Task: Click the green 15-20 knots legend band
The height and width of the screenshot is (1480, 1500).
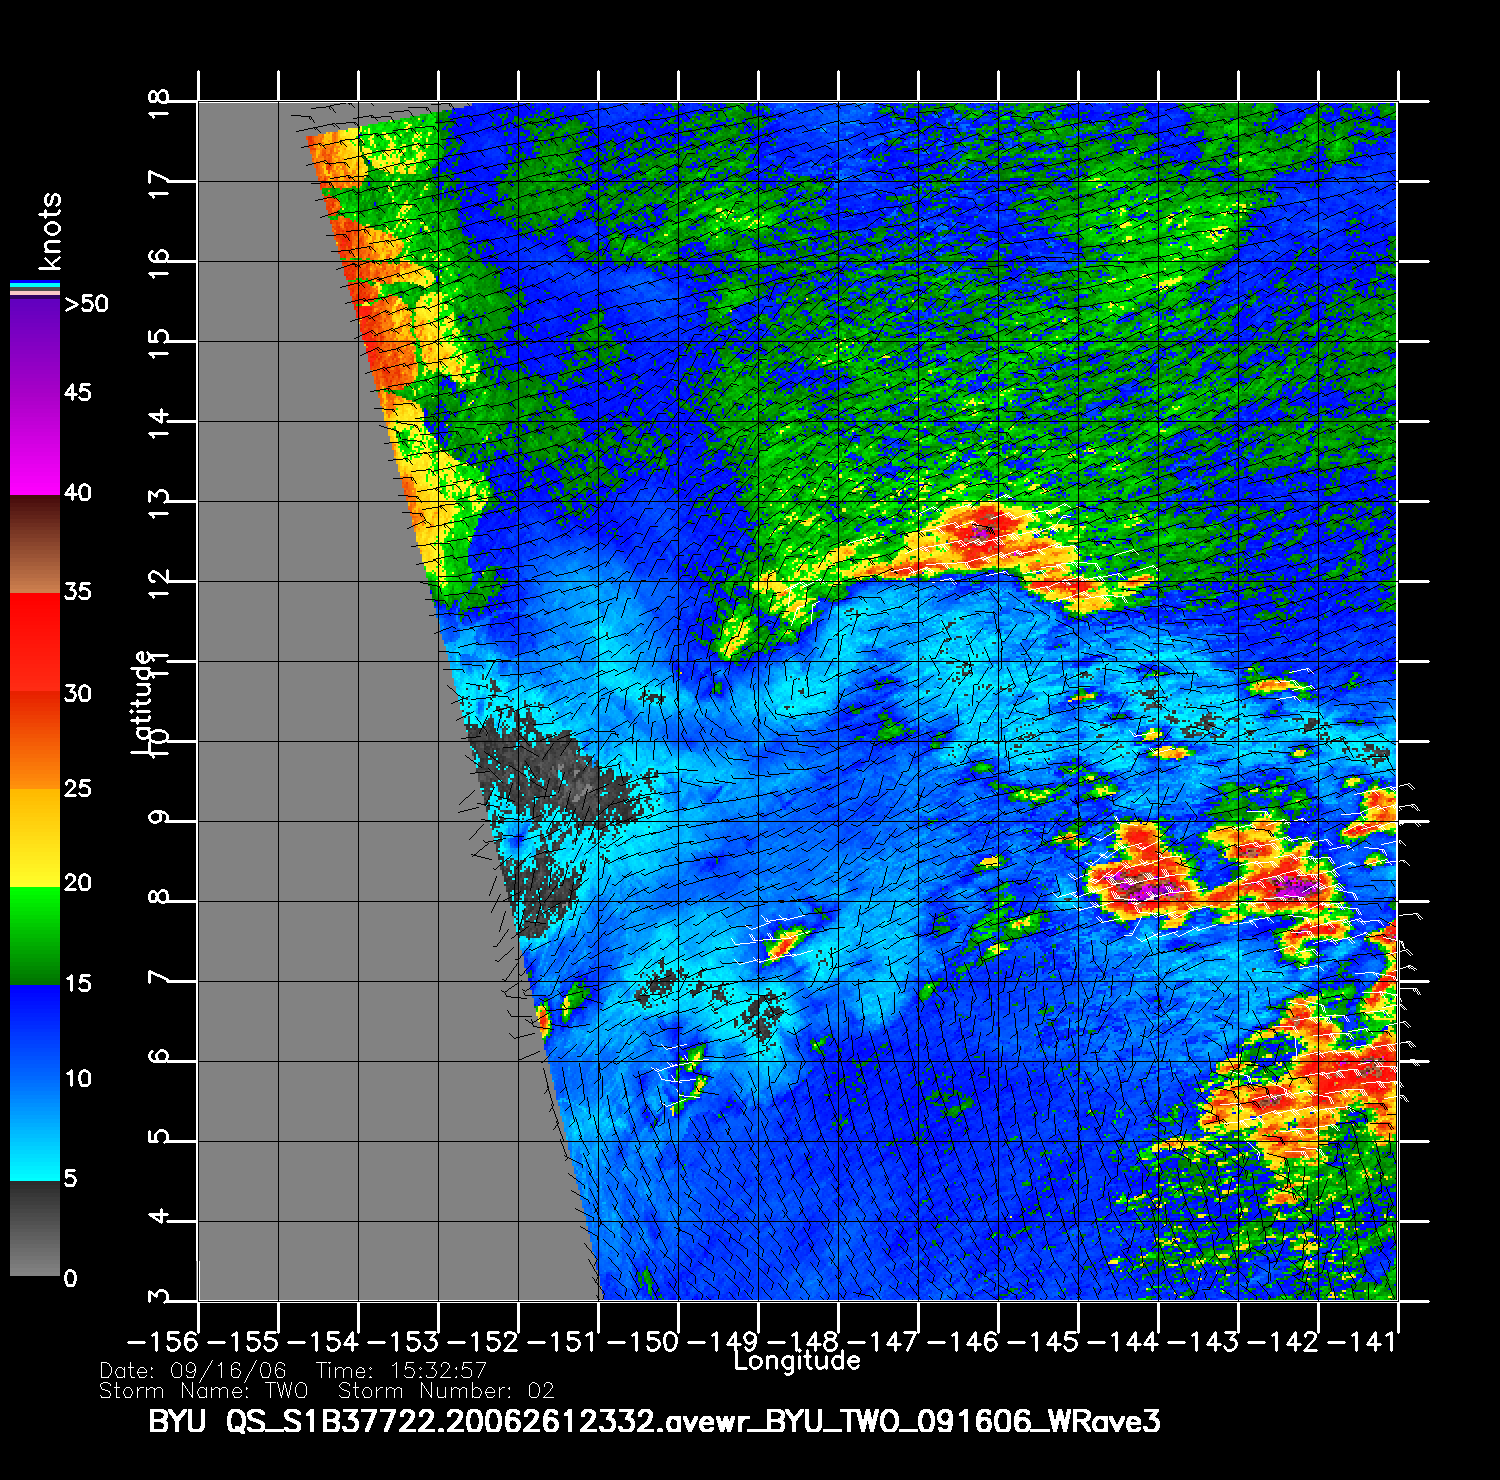Action: pos(35,936)
